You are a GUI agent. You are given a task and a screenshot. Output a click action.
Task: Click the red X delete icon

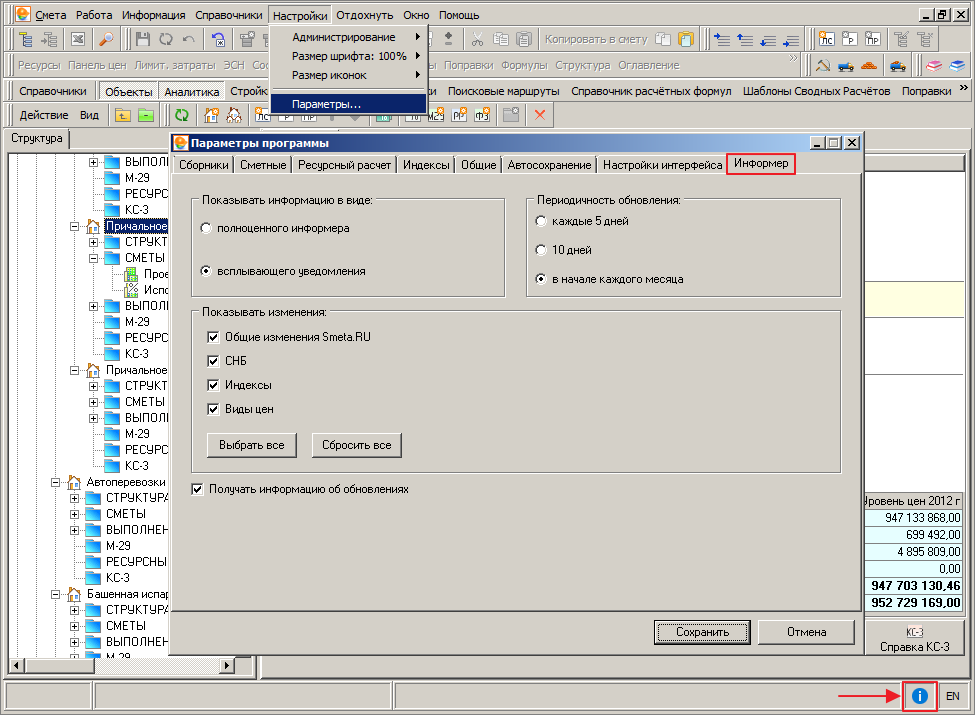(540, 115)
